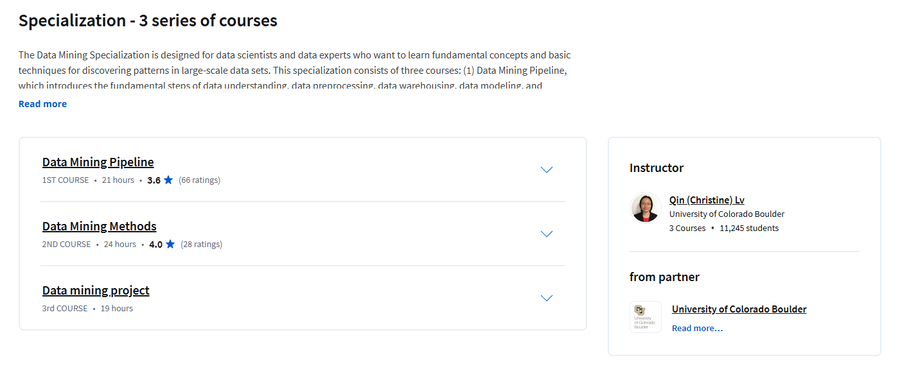Click the University of Colorado Boulder logo
This screenshot has height=378, width=900.
pos(645,317)
